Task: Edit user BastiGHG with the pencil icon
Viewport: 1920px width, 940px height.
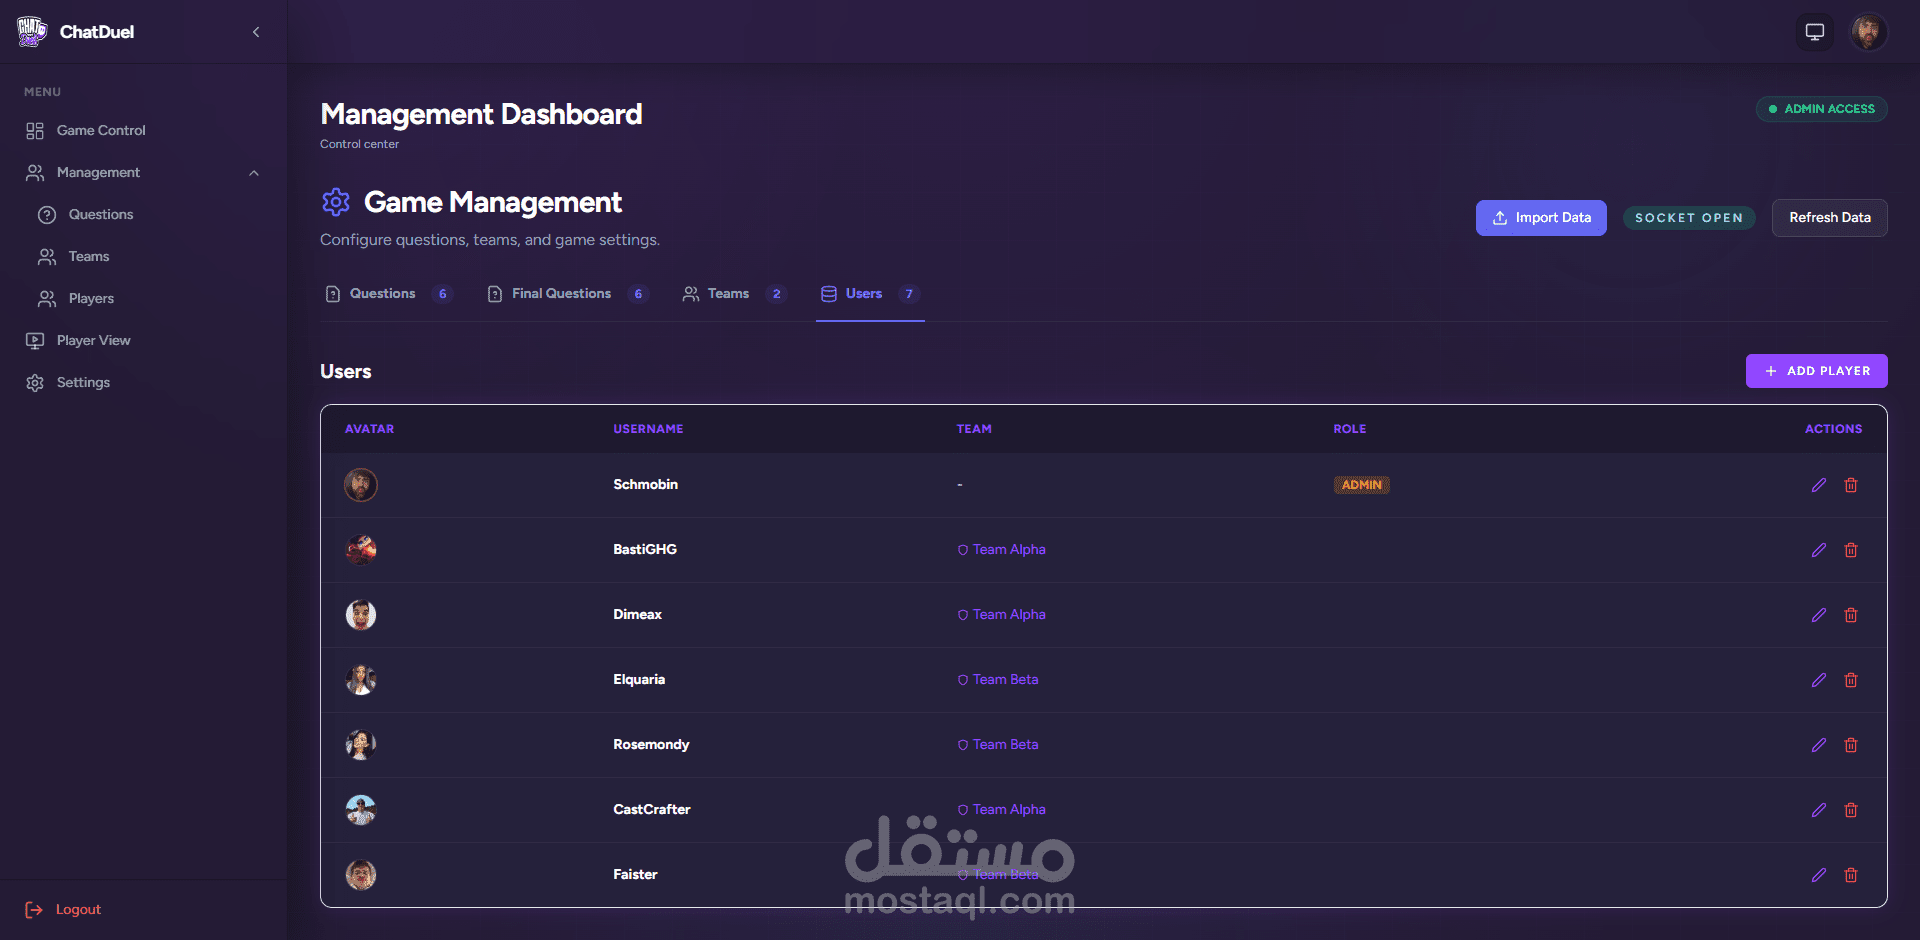Action: (1818, 550)
